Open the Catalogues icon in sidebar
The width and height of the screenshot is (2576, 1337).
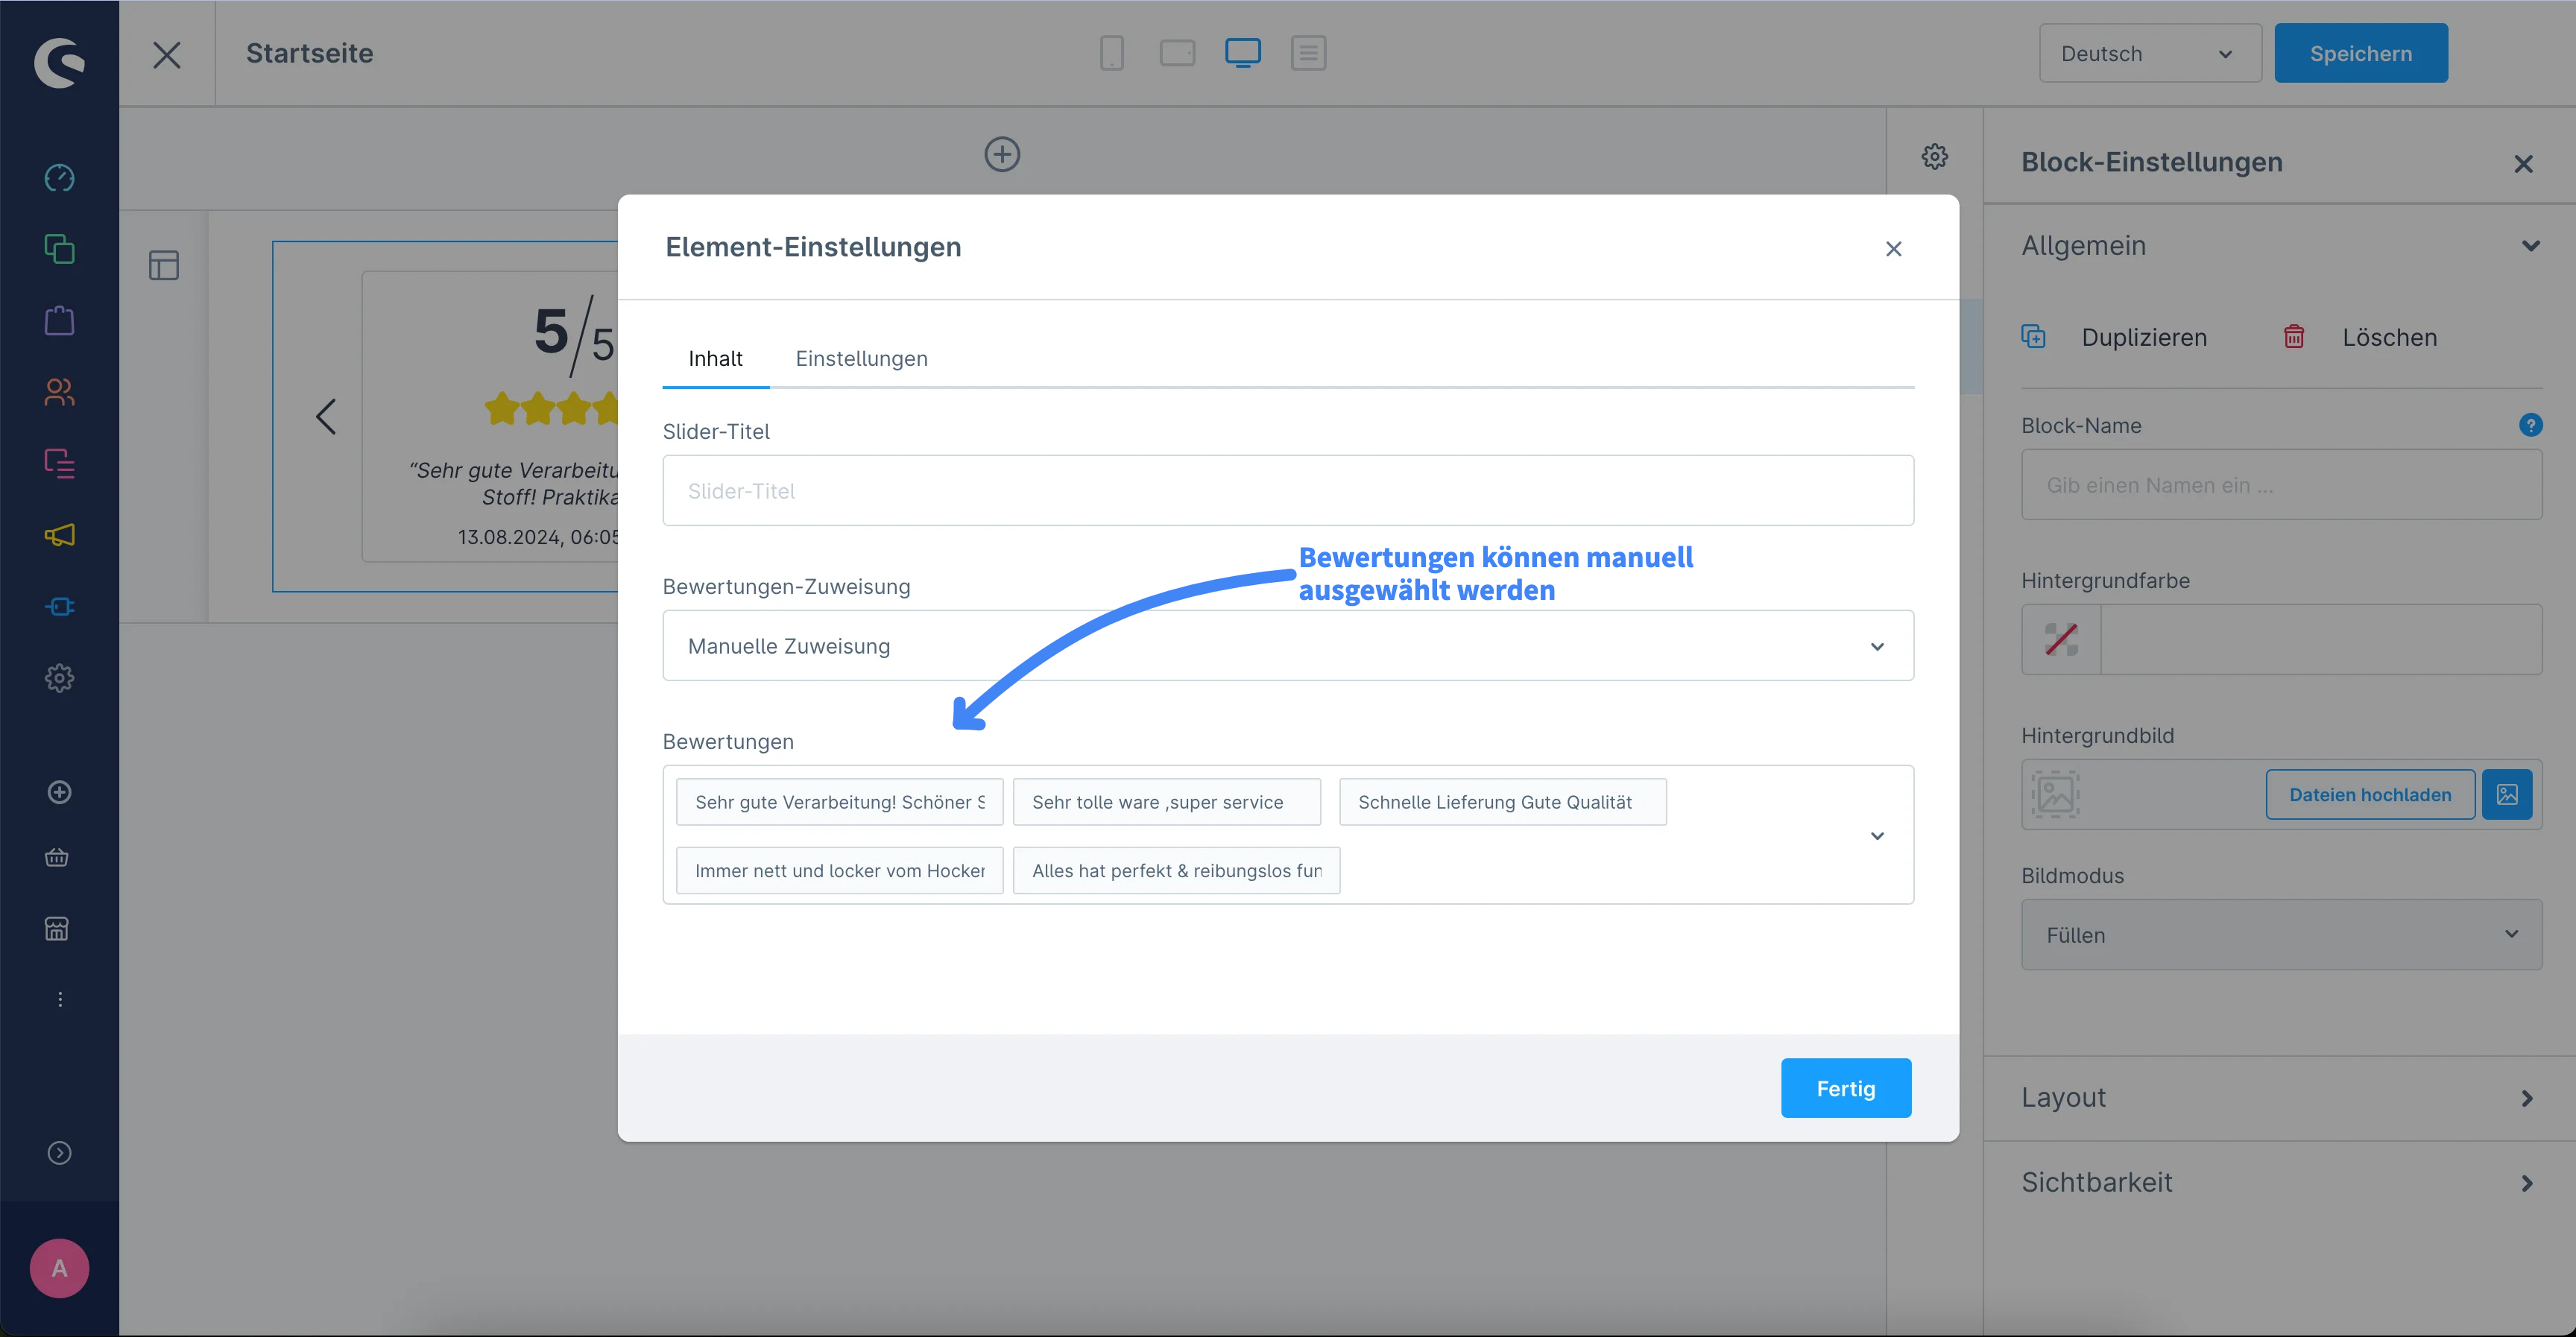(59, 249)
